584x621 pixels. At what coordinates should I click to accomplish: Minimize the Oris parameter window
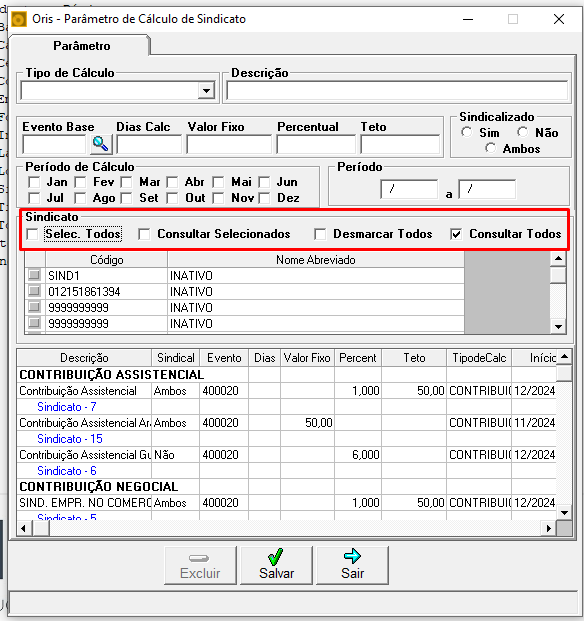(x=468, y=19)
